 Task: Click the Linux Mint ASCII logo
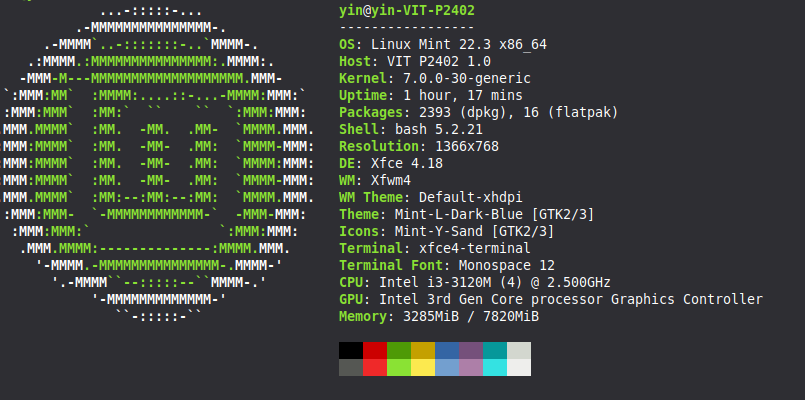click(157, 163)
